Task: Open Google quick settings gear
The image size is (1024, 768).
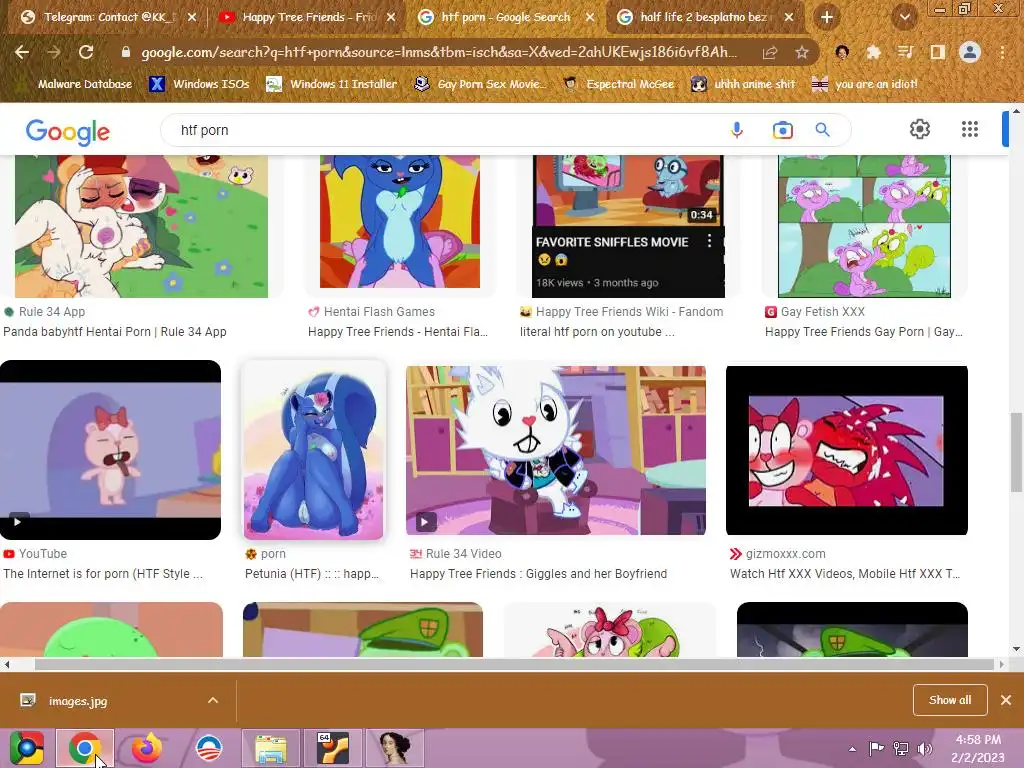Action: coord(920,129)
